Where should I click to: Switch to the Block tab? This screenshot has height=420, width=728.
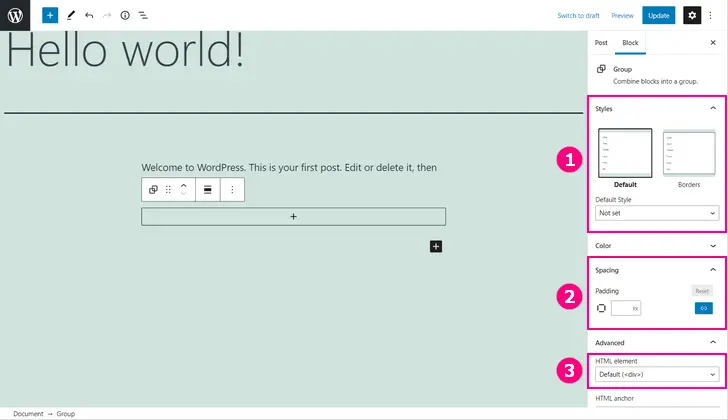(630, 43)
